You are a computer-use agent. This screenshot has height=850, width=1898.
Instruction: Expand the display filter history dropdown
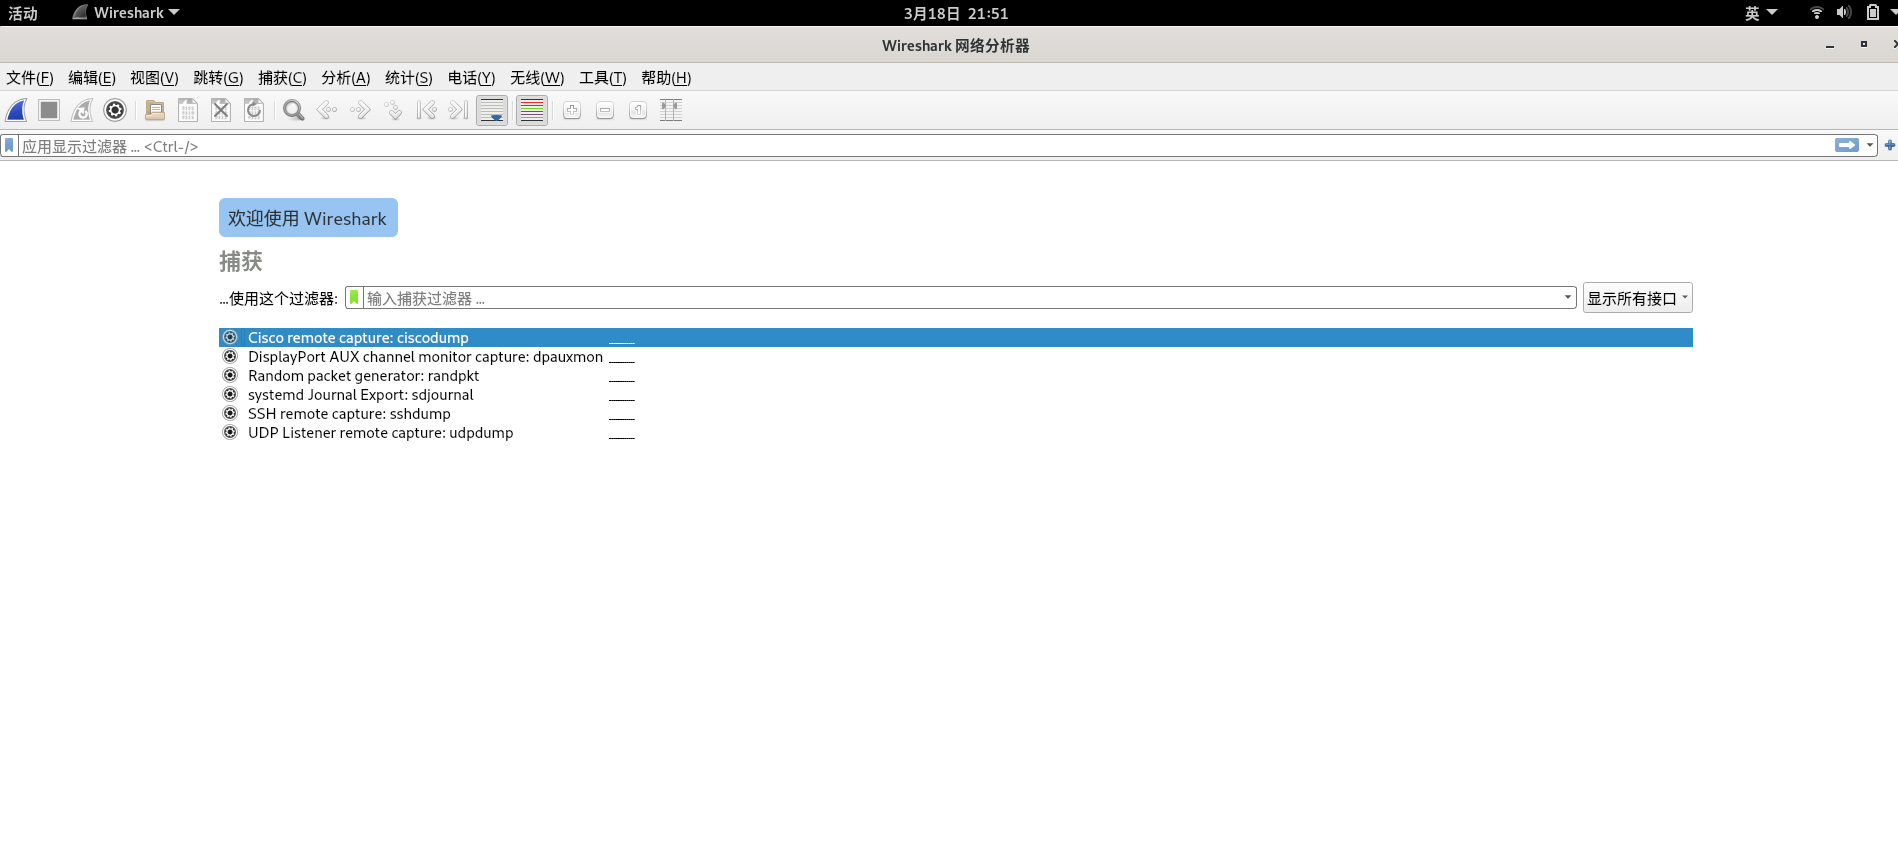1869,146
